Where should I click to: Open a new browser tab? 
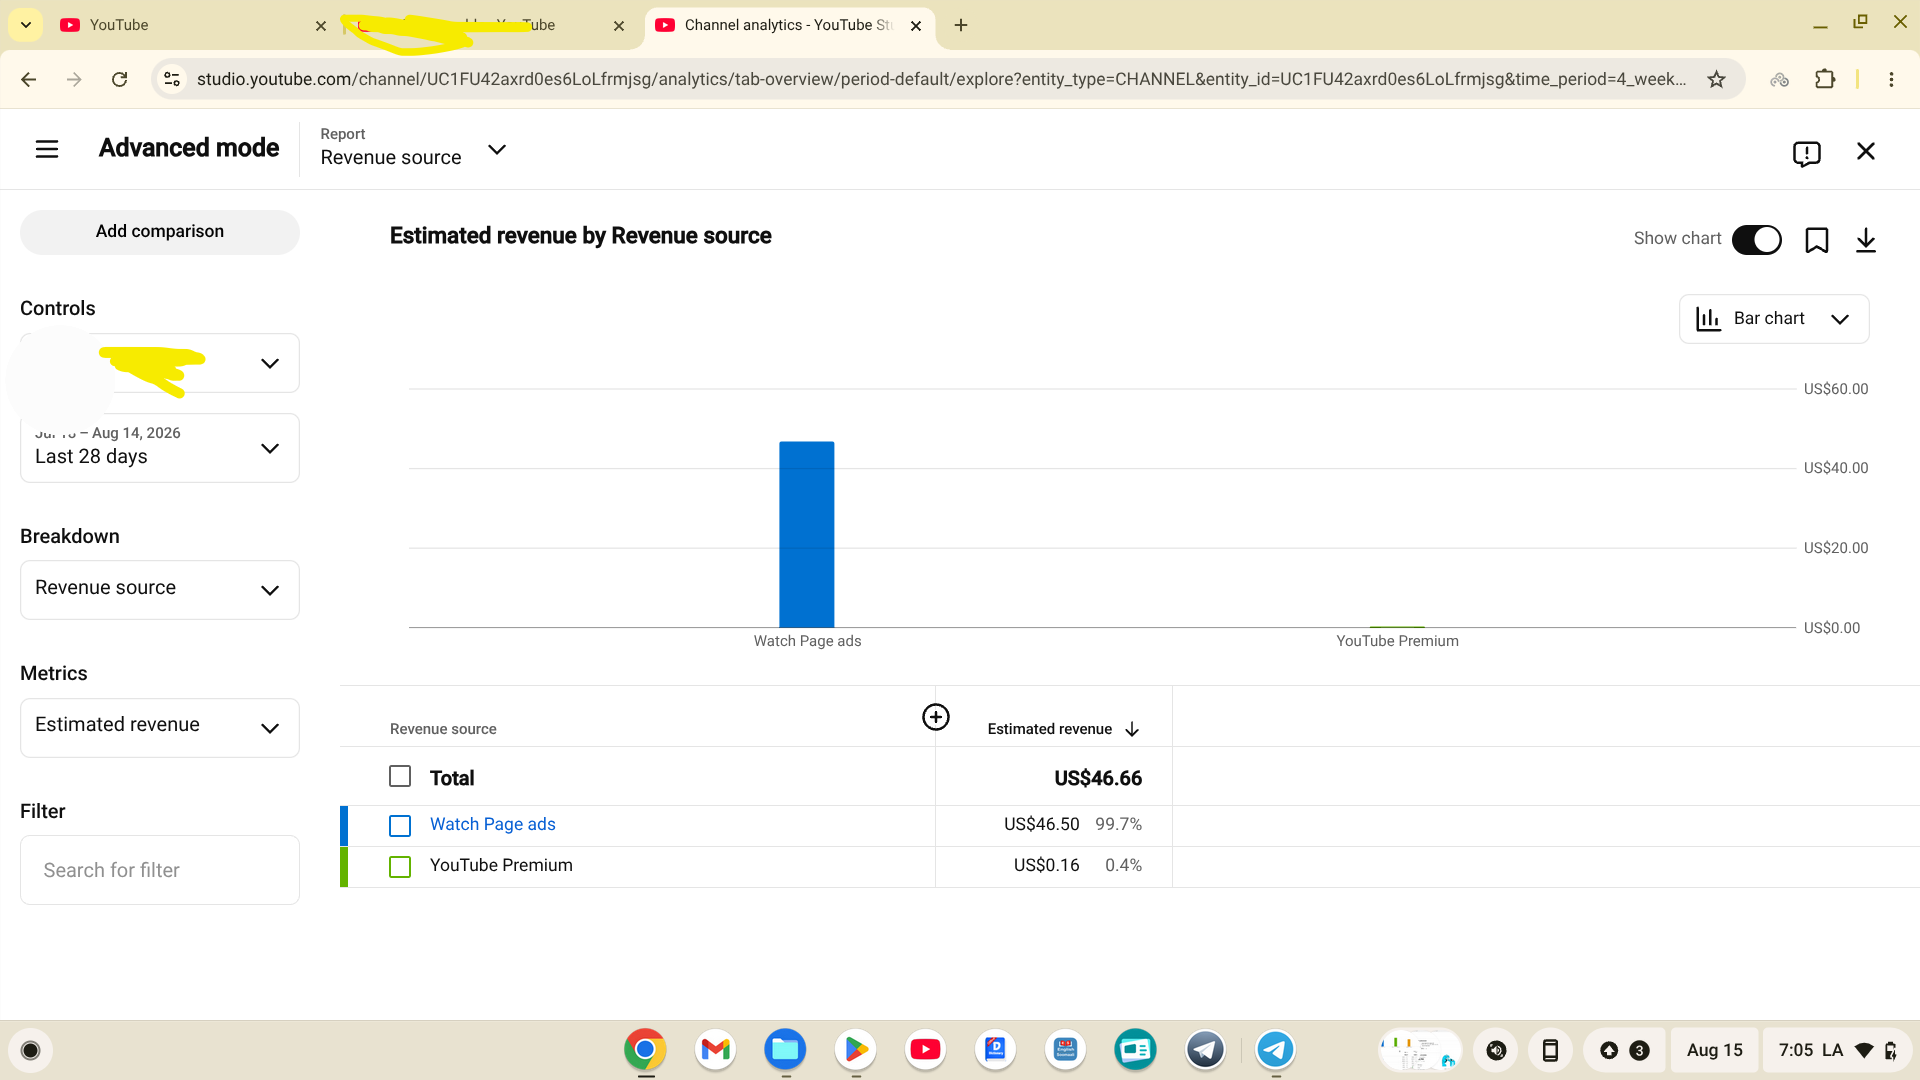tap(961, 25)
